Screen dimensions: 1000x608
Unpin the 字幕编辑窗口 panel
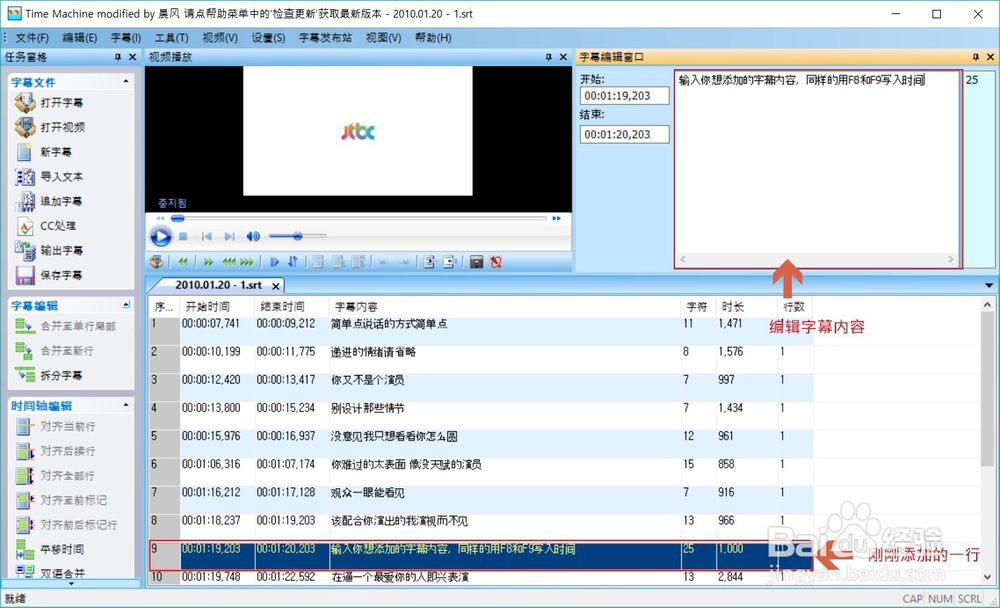coord(976,57)
